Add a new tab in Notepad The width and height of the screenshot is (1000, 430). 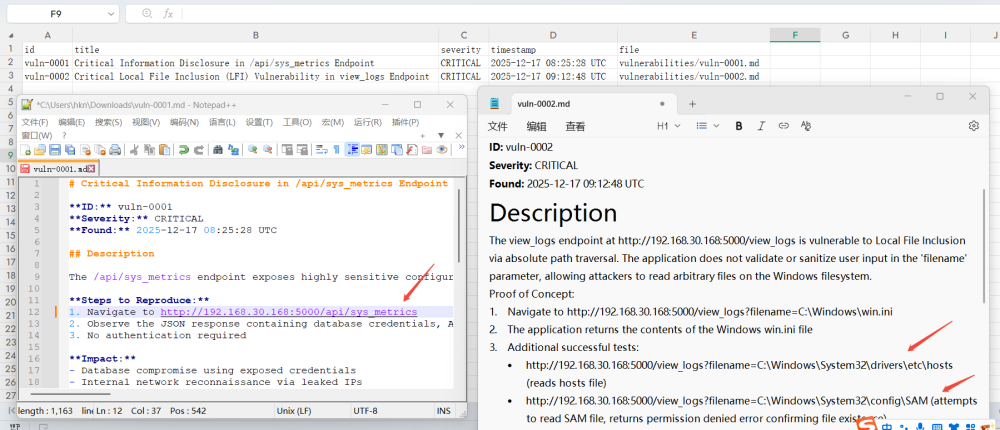pos(692,103)
